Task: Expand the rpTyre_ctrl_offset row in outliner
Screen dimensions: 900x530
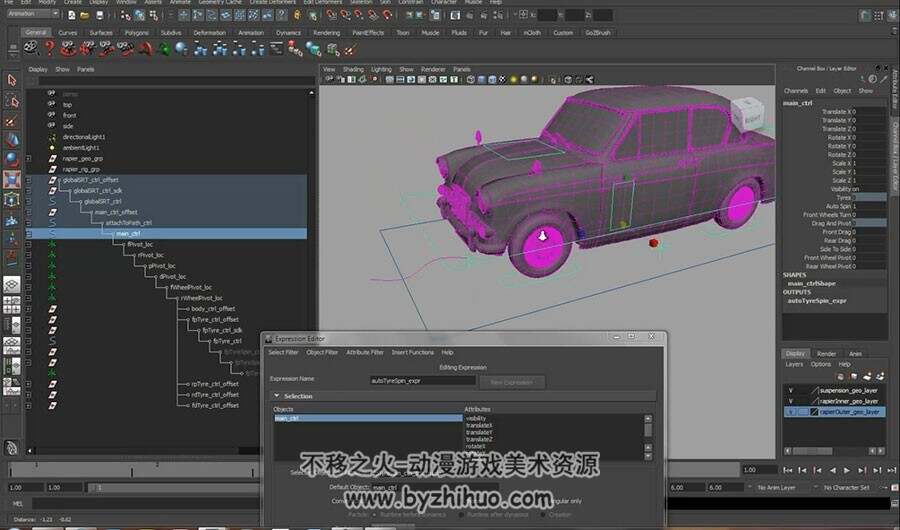Action: [29, 384]
